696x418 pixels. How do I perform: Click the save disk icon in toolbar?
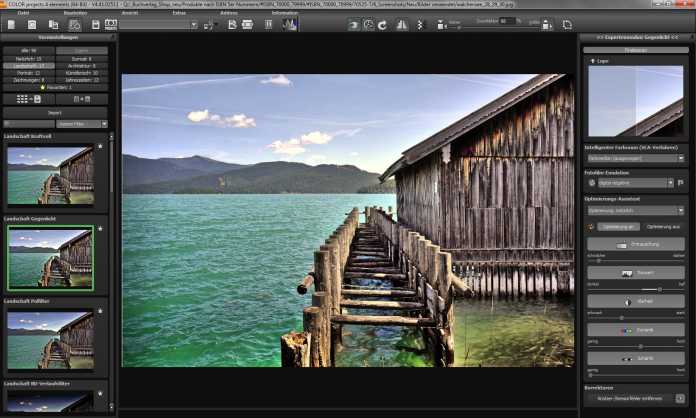[95, 23]
